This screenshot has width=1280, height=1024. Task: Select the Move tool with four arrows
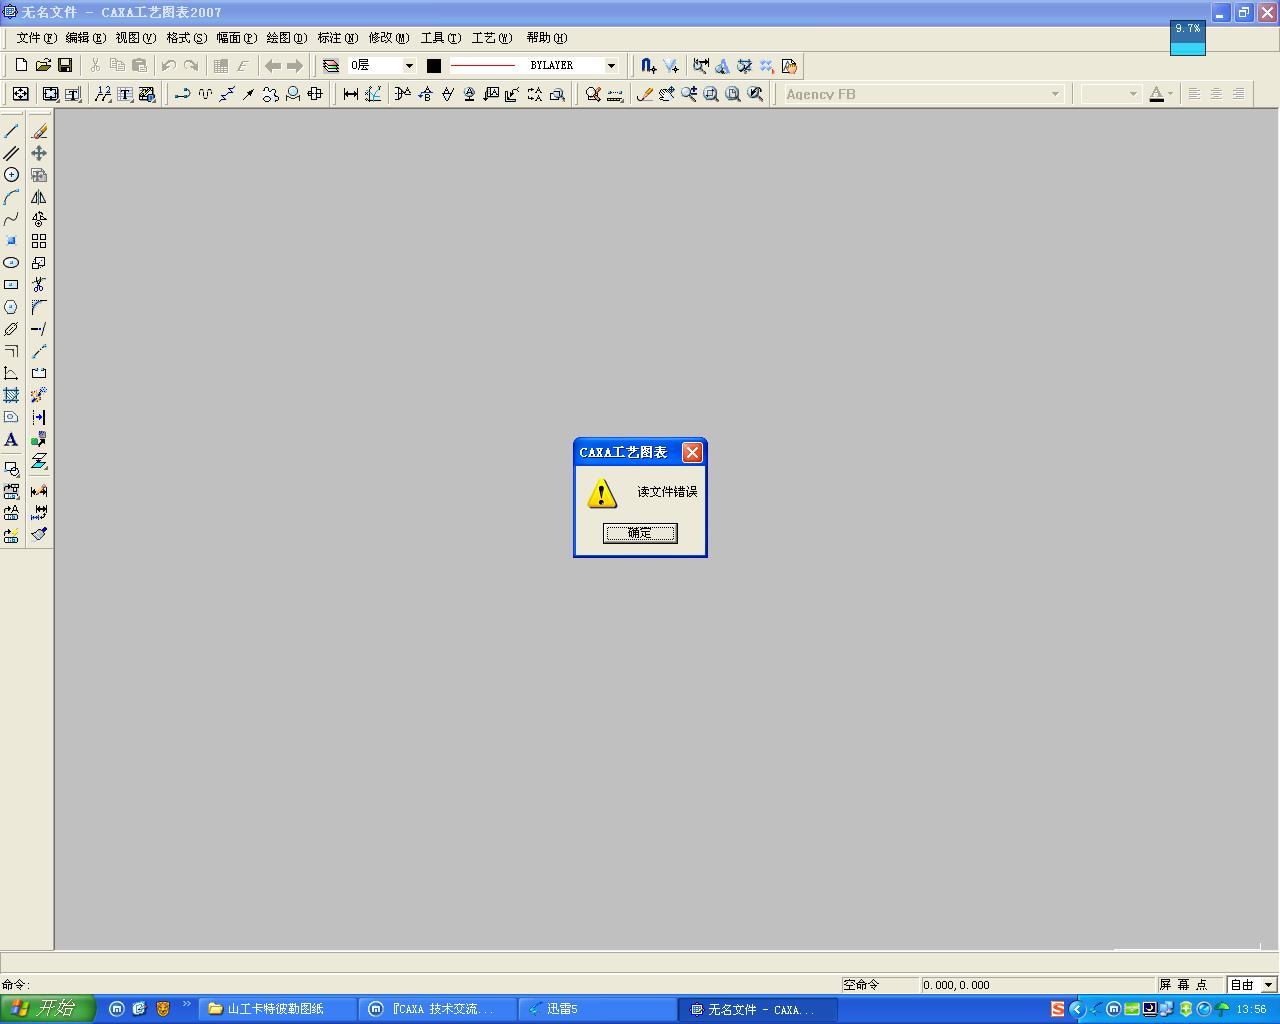39,153
